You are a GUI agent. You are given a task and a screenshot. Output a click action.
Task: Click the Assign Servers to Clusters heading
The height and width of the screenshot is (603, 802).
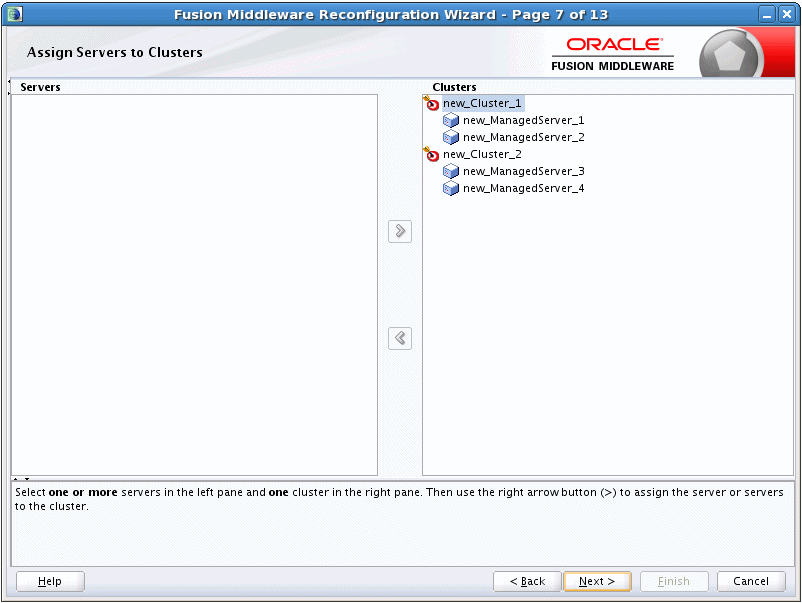tap(115, 52)
